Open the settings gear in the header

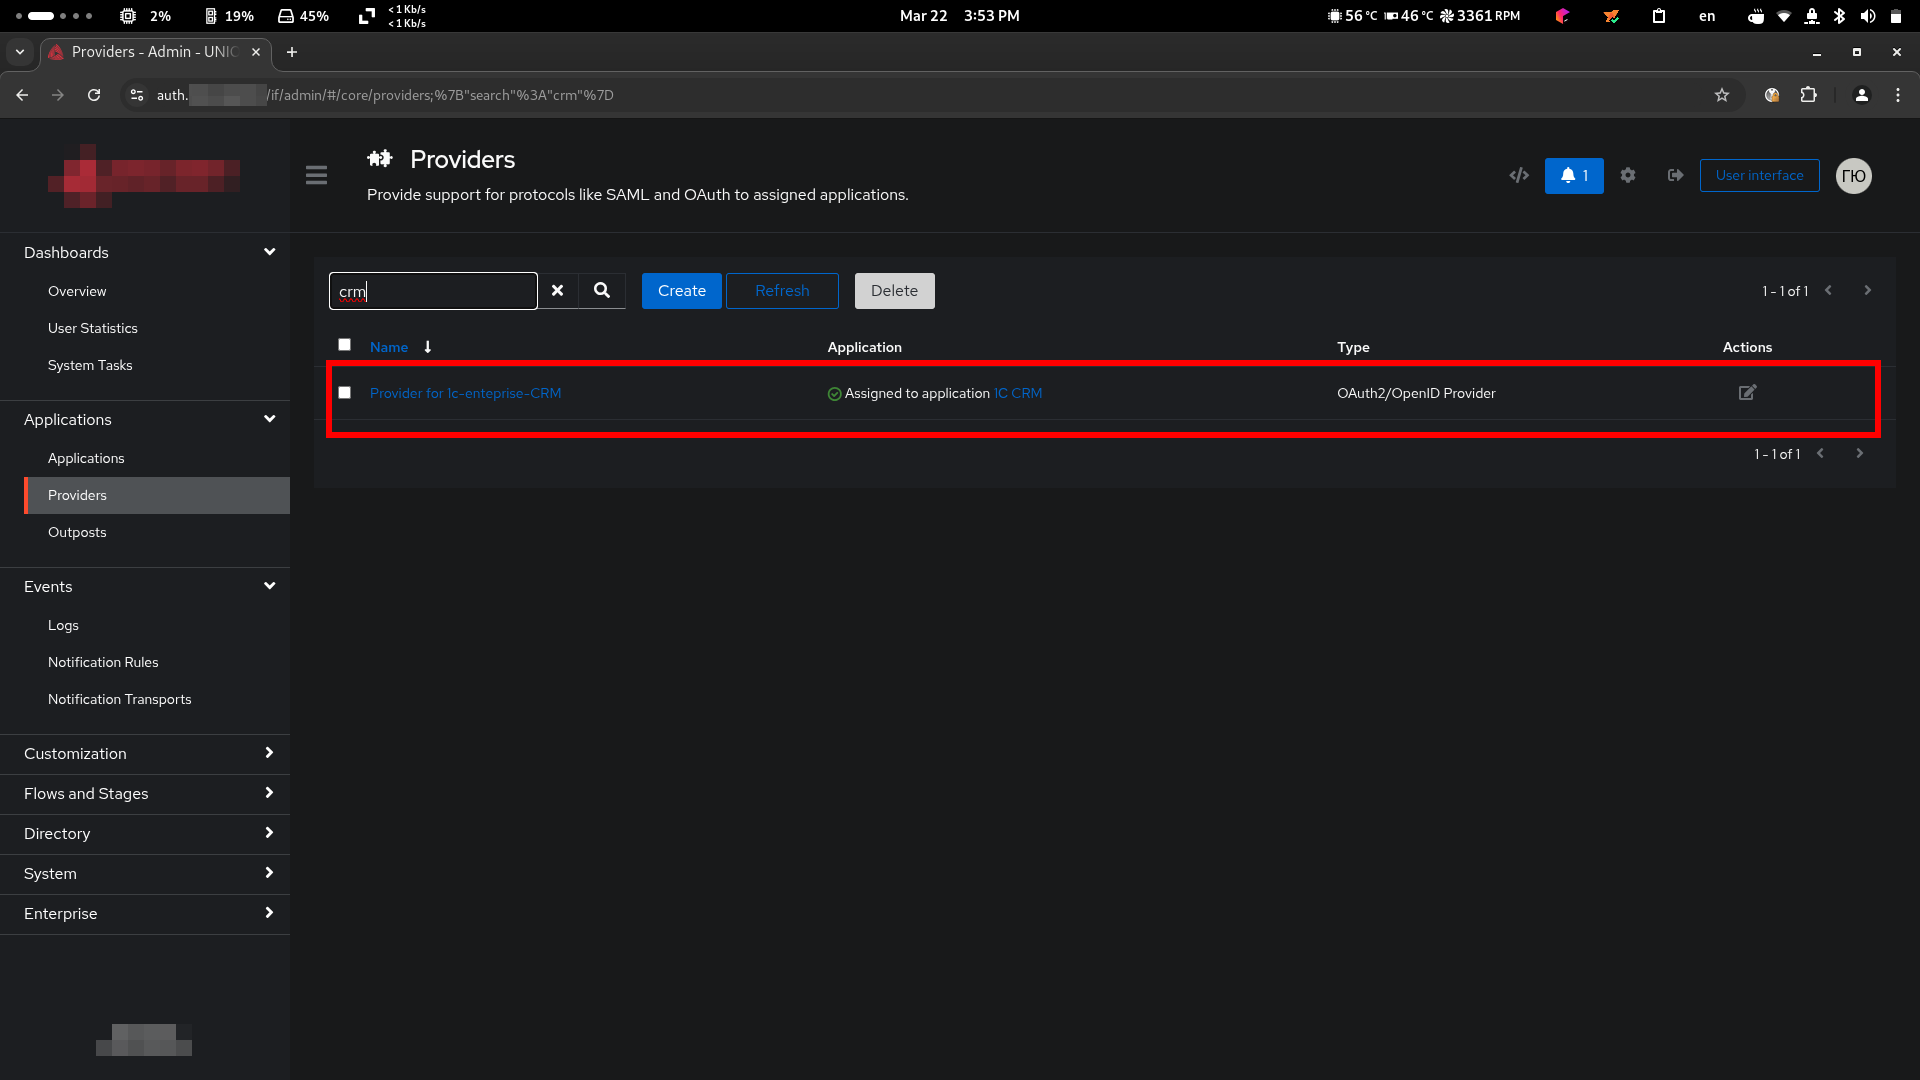1628,176
